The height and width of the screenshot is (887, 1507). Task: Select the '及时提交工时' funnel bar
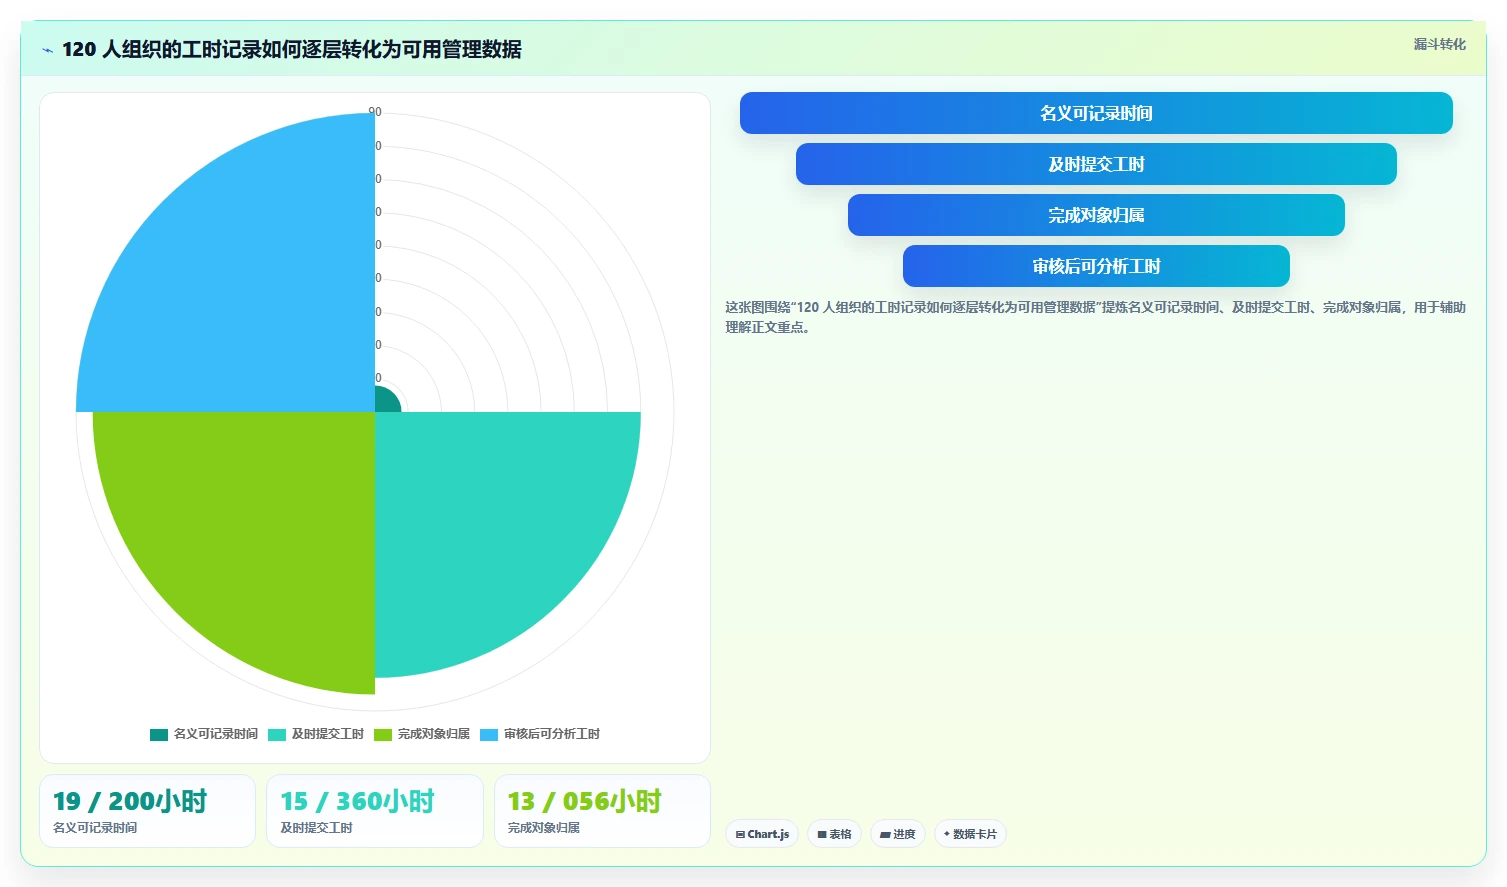click(x=1096, y=164)
